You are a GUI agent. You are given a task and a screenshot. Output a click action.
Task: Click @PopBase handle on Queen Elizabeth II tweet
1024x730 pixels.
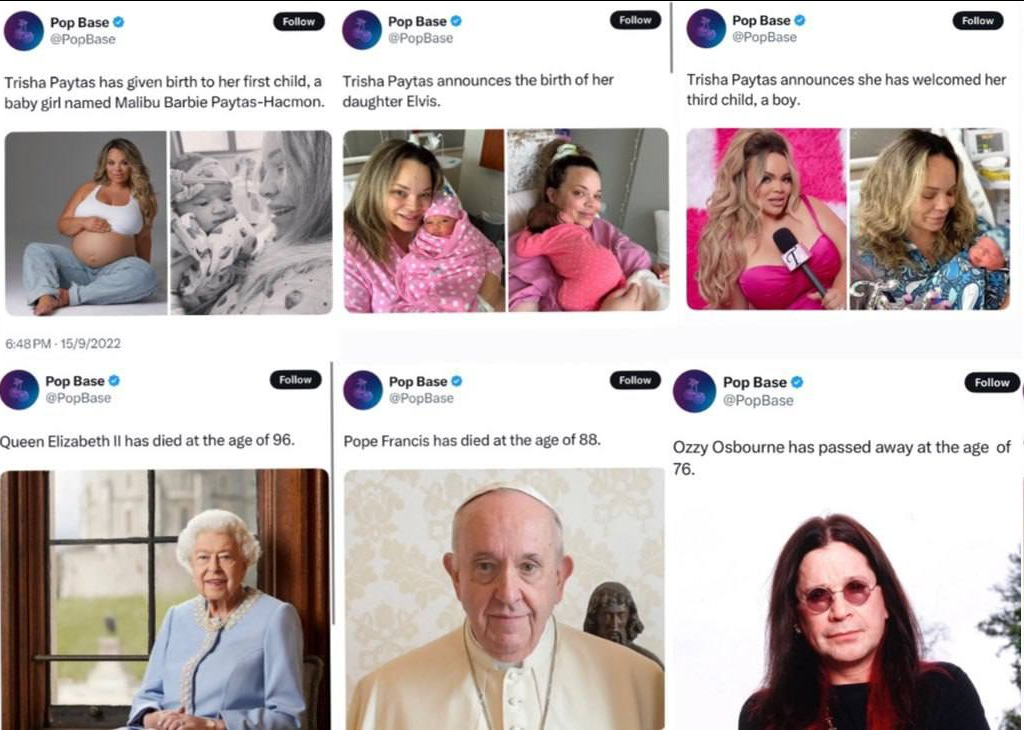pyautogui.click(x=78, y=398)
